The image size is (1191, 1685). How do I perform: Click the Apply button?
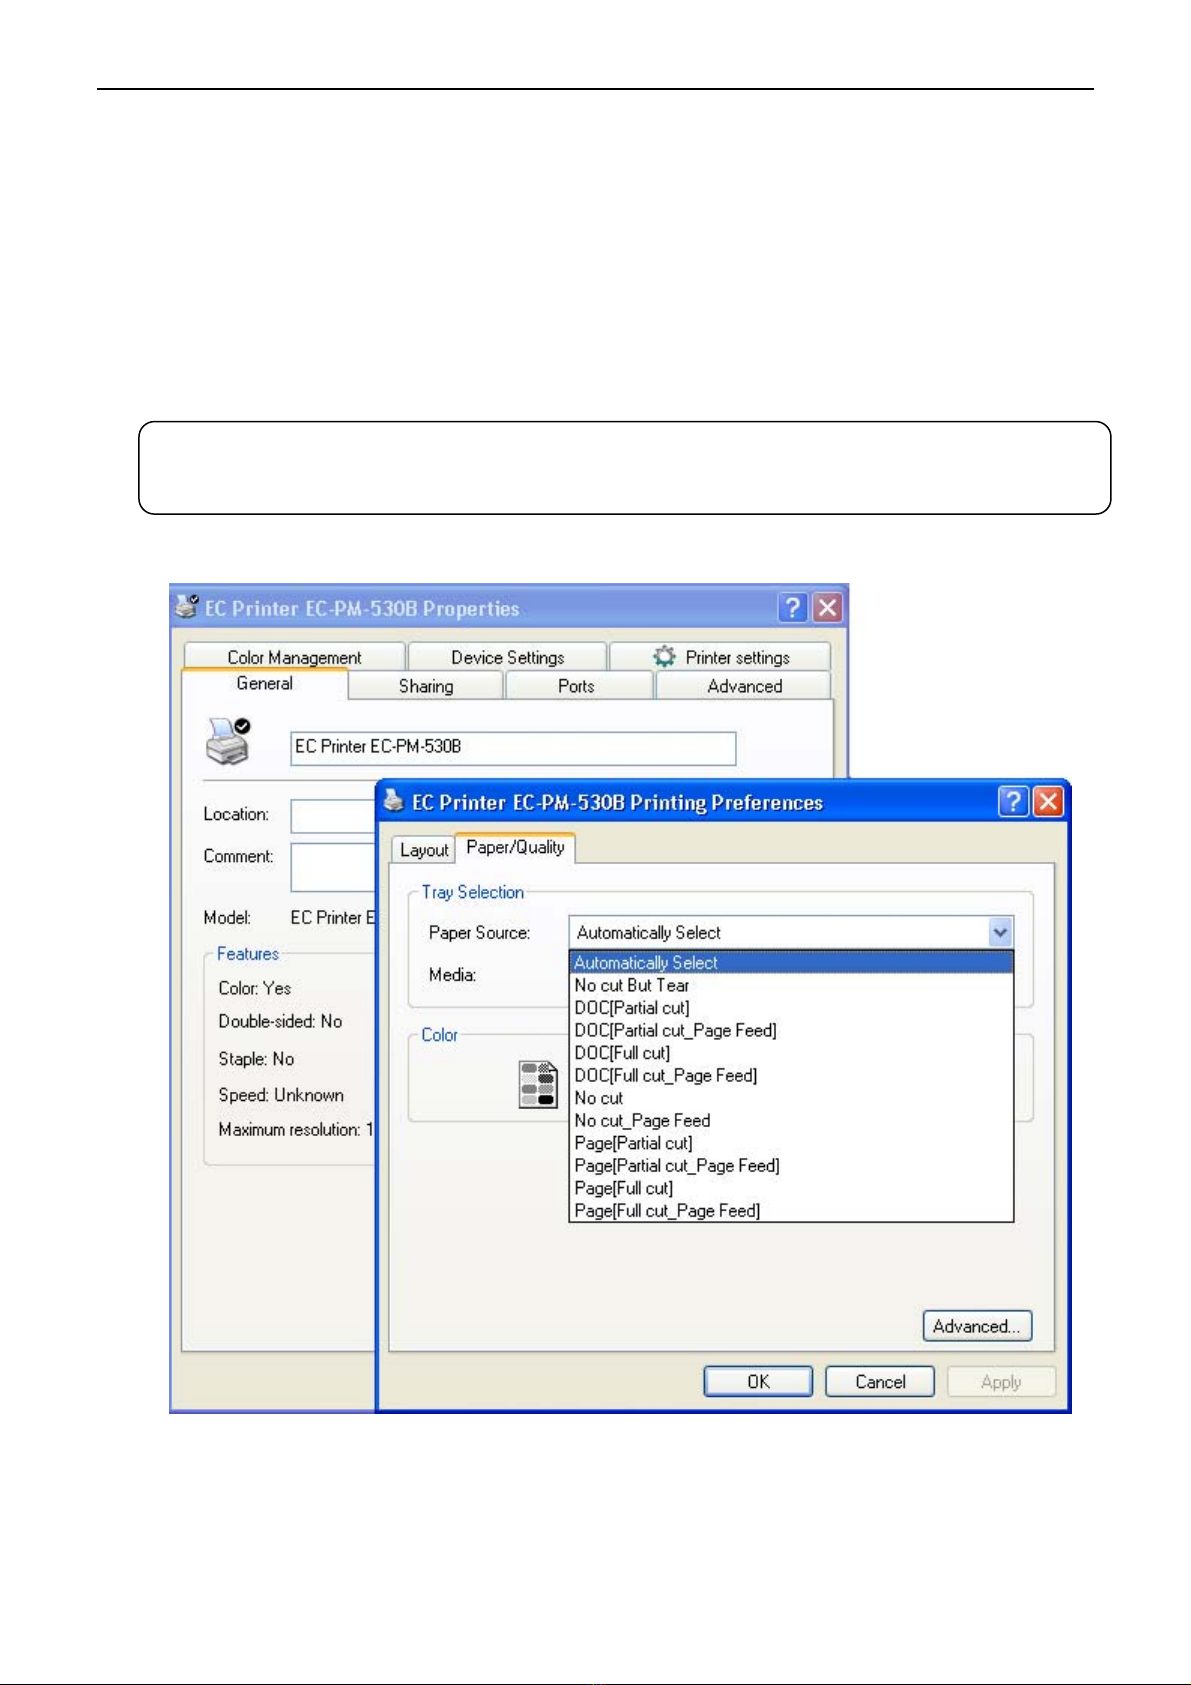tap(1001, 1381)
